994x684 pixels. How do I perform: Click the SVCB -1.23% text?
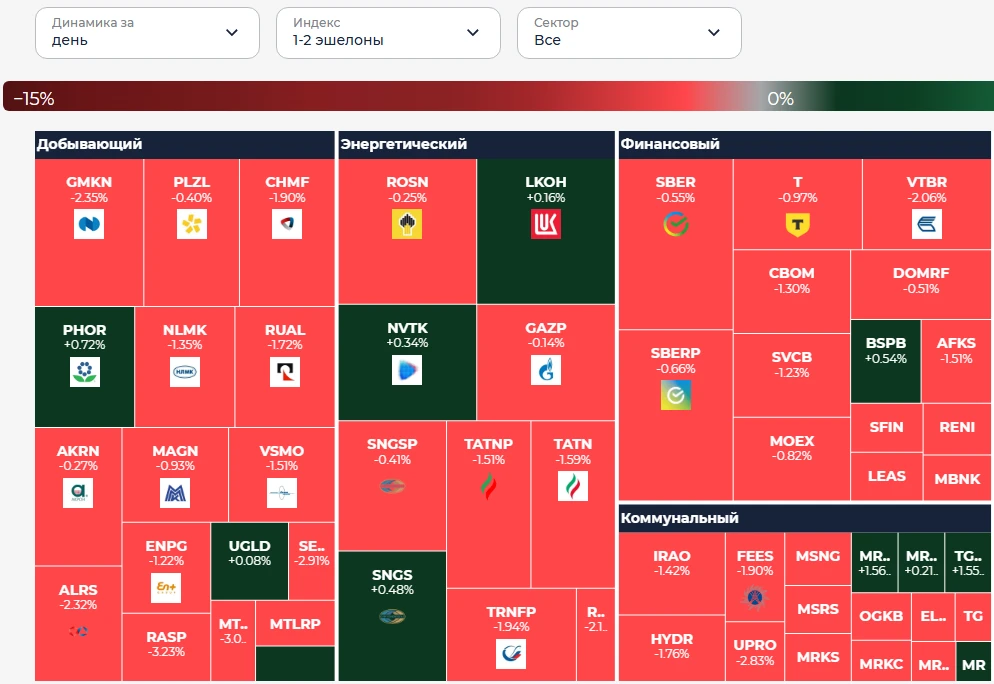[792, 373]
